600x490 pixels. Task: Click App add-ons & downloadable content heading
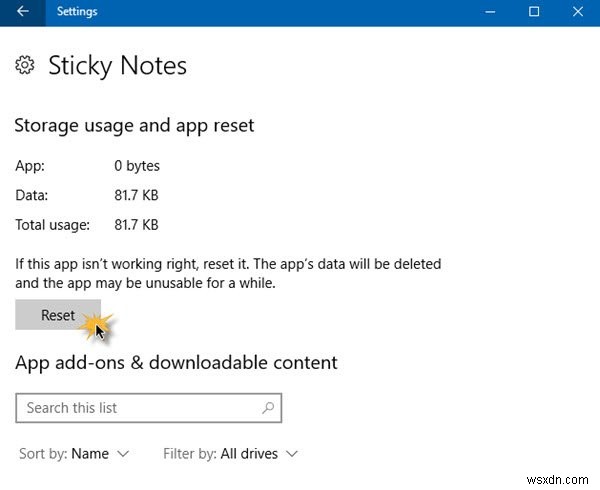[x=176, y=363]
